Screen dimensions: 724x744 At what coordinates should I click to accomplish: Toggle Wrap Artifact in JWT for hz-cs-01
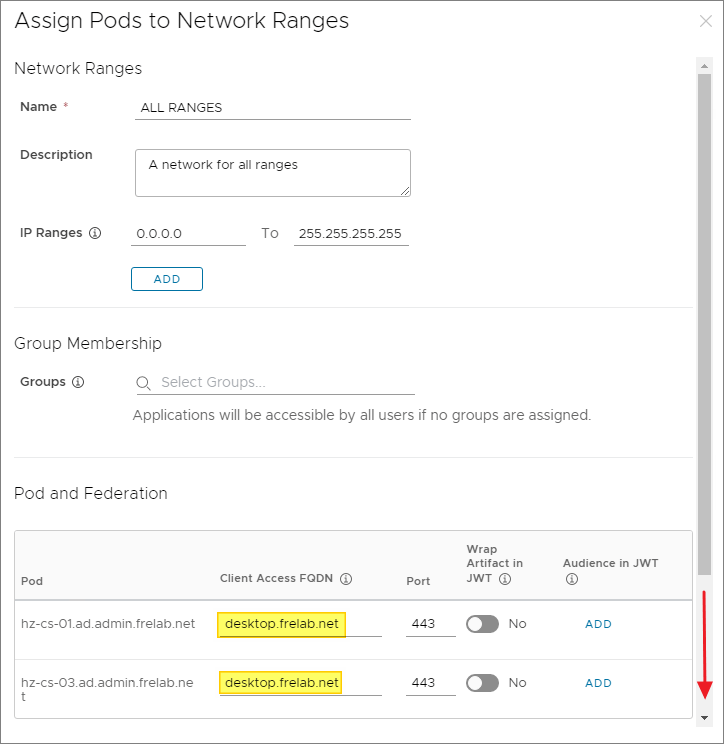[482, 624]
